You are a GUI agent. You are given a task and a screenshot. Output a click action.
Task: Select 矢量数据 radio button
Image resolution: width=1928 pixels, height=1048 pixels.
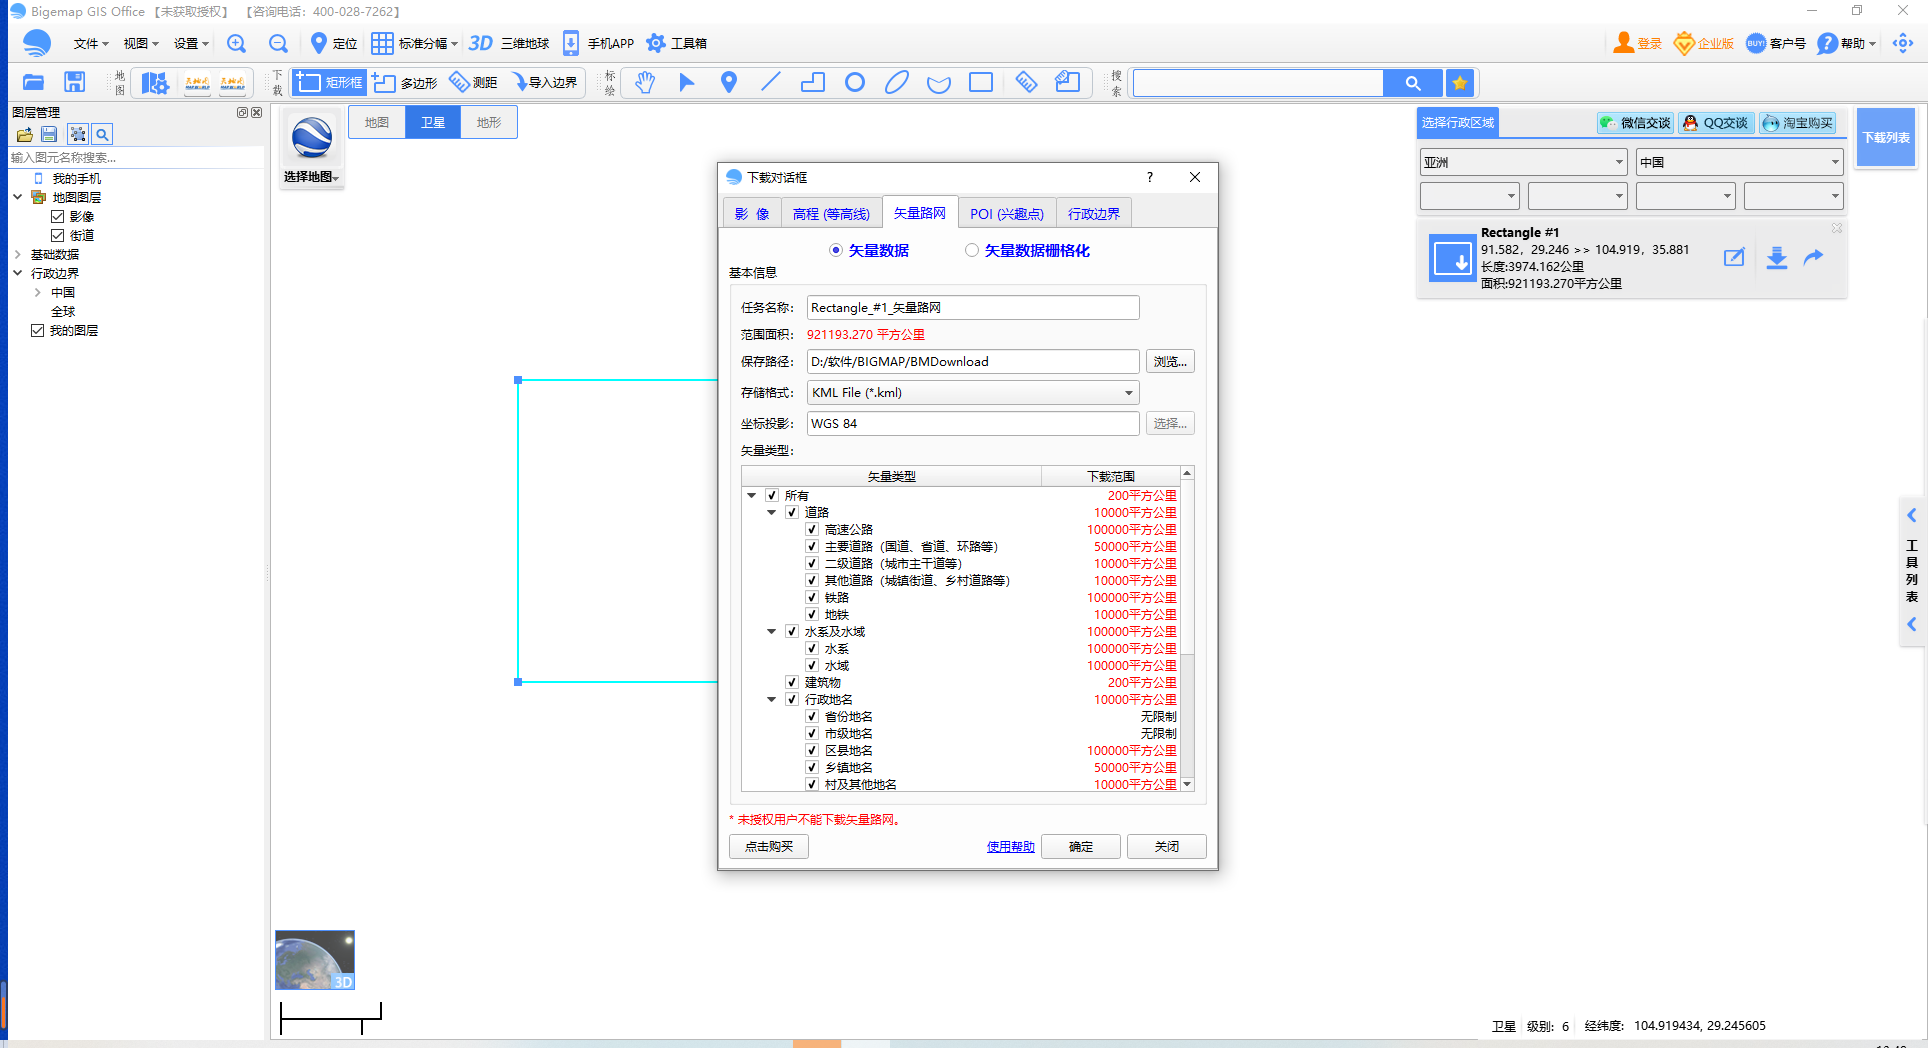(836, 250)
